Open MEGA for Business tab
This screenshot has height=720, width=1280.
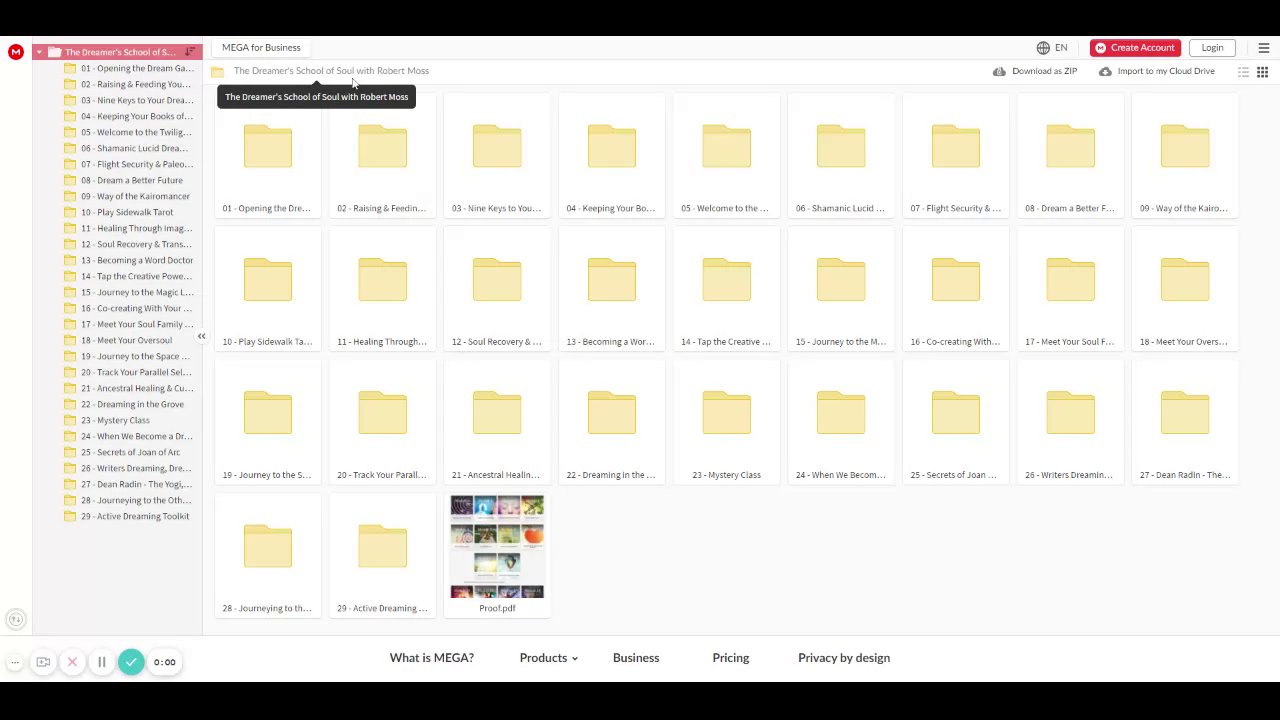[261, 48]
